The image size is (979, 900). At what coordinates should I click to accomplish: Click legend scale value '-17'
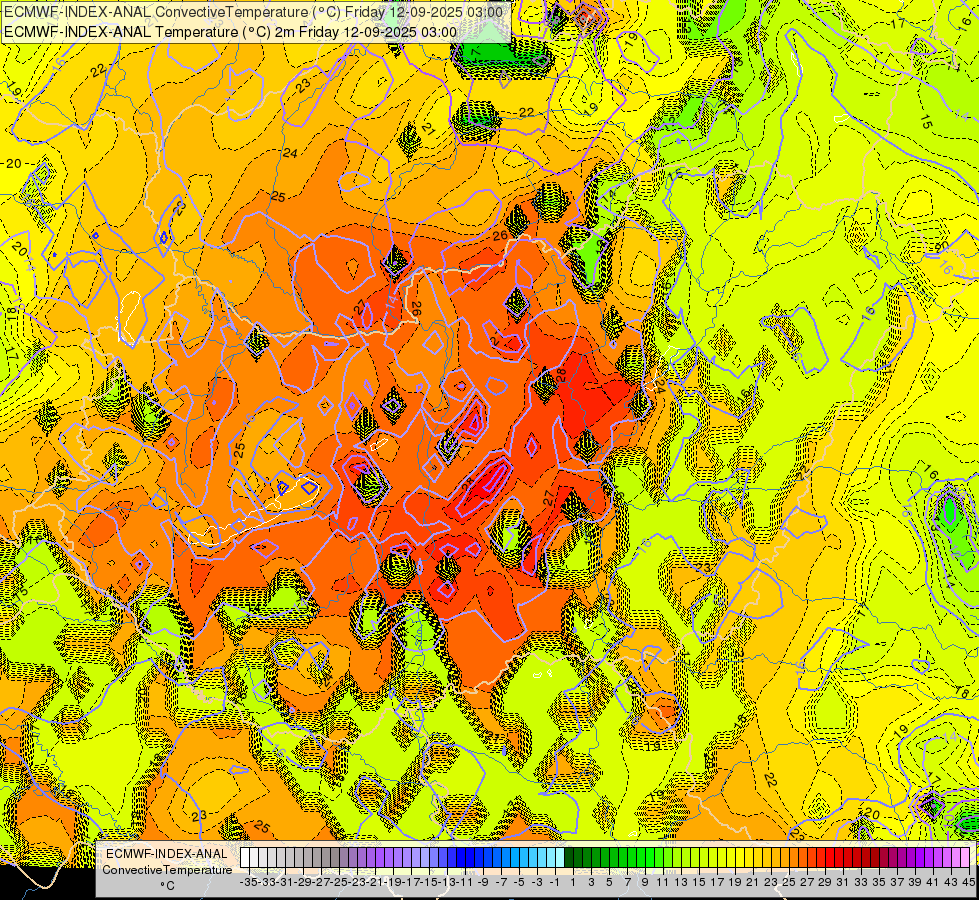click(x=413, y=882)
